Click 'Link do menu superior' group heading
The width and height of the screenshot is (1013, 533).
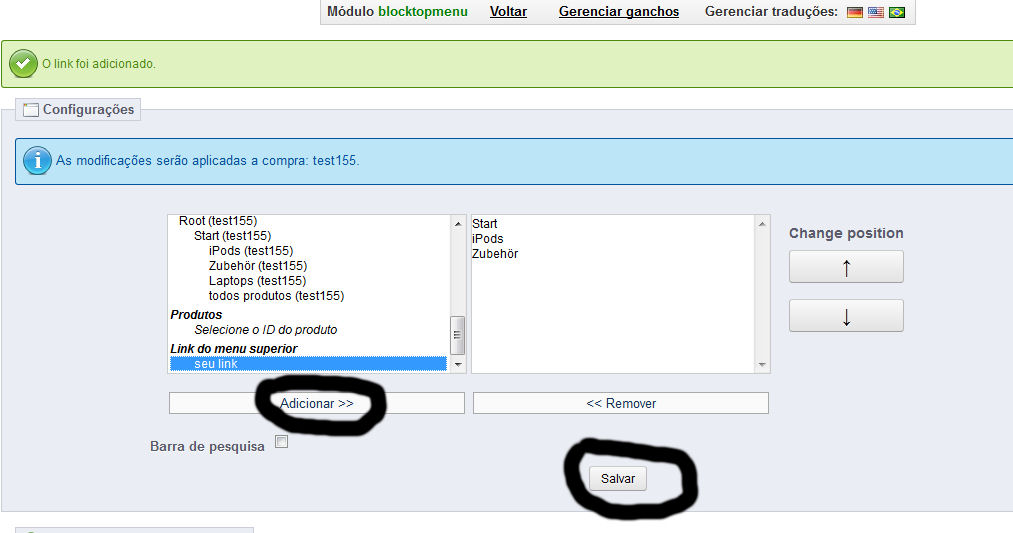tap(234, 349)
